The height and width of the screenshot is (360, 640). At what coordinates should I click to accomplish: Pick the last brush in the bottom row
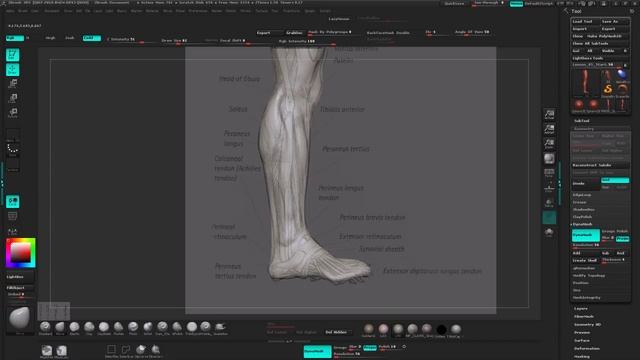click(220, 327)
